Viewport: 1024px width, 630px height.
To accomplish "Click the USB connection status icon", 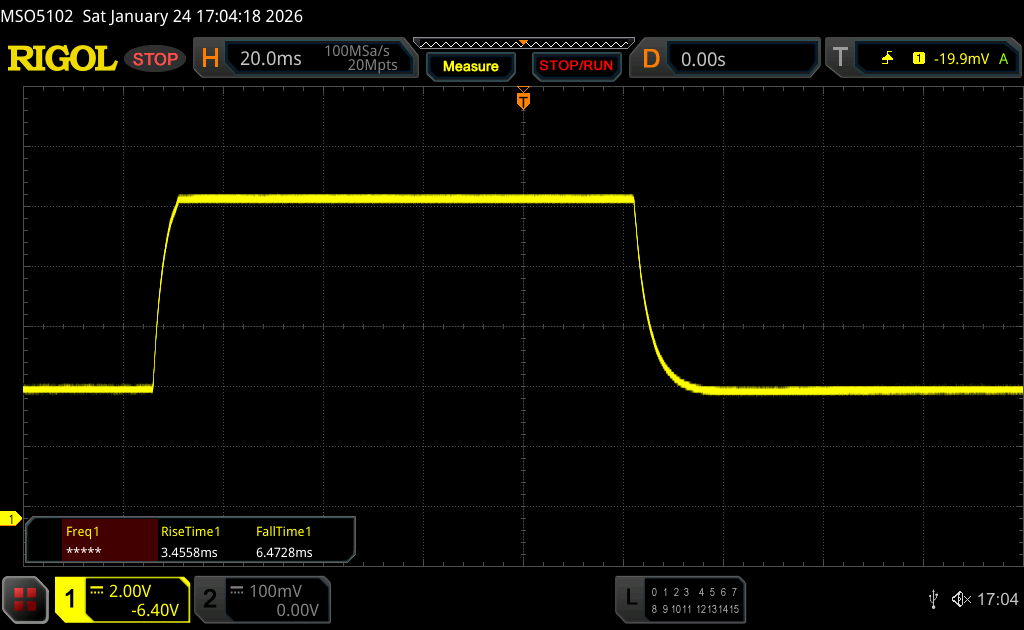I will click(933, 599).
